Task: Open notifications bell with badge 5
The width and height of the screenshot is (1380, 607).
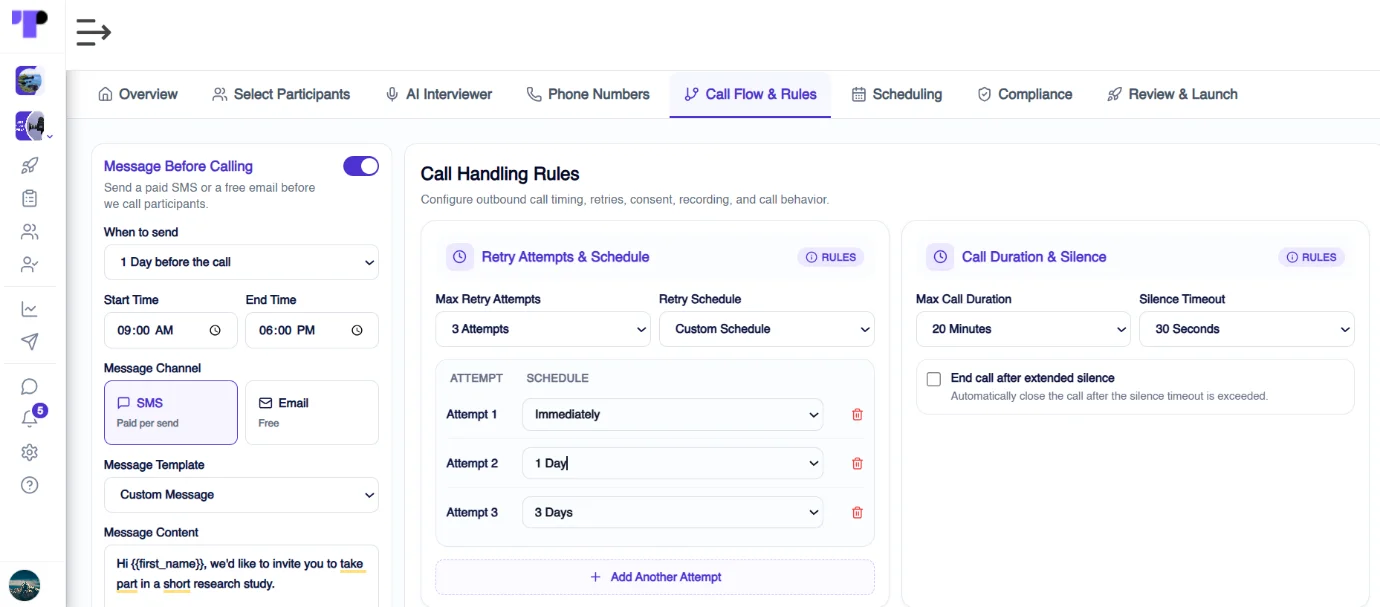Action: (30, 418)
